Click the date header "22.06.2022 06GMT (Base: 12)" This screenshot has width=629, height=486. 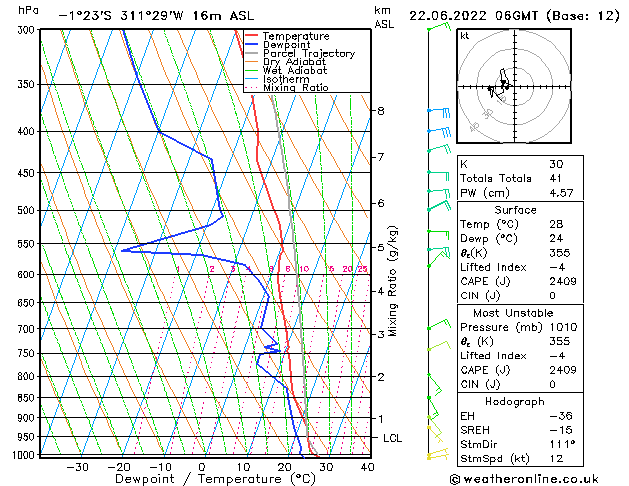coord(514,16)
